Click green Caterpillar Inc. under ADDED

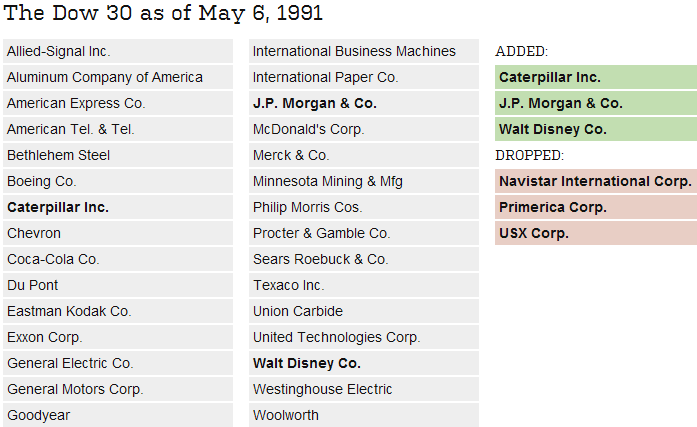pyautogui.click(x=596, y=77)
